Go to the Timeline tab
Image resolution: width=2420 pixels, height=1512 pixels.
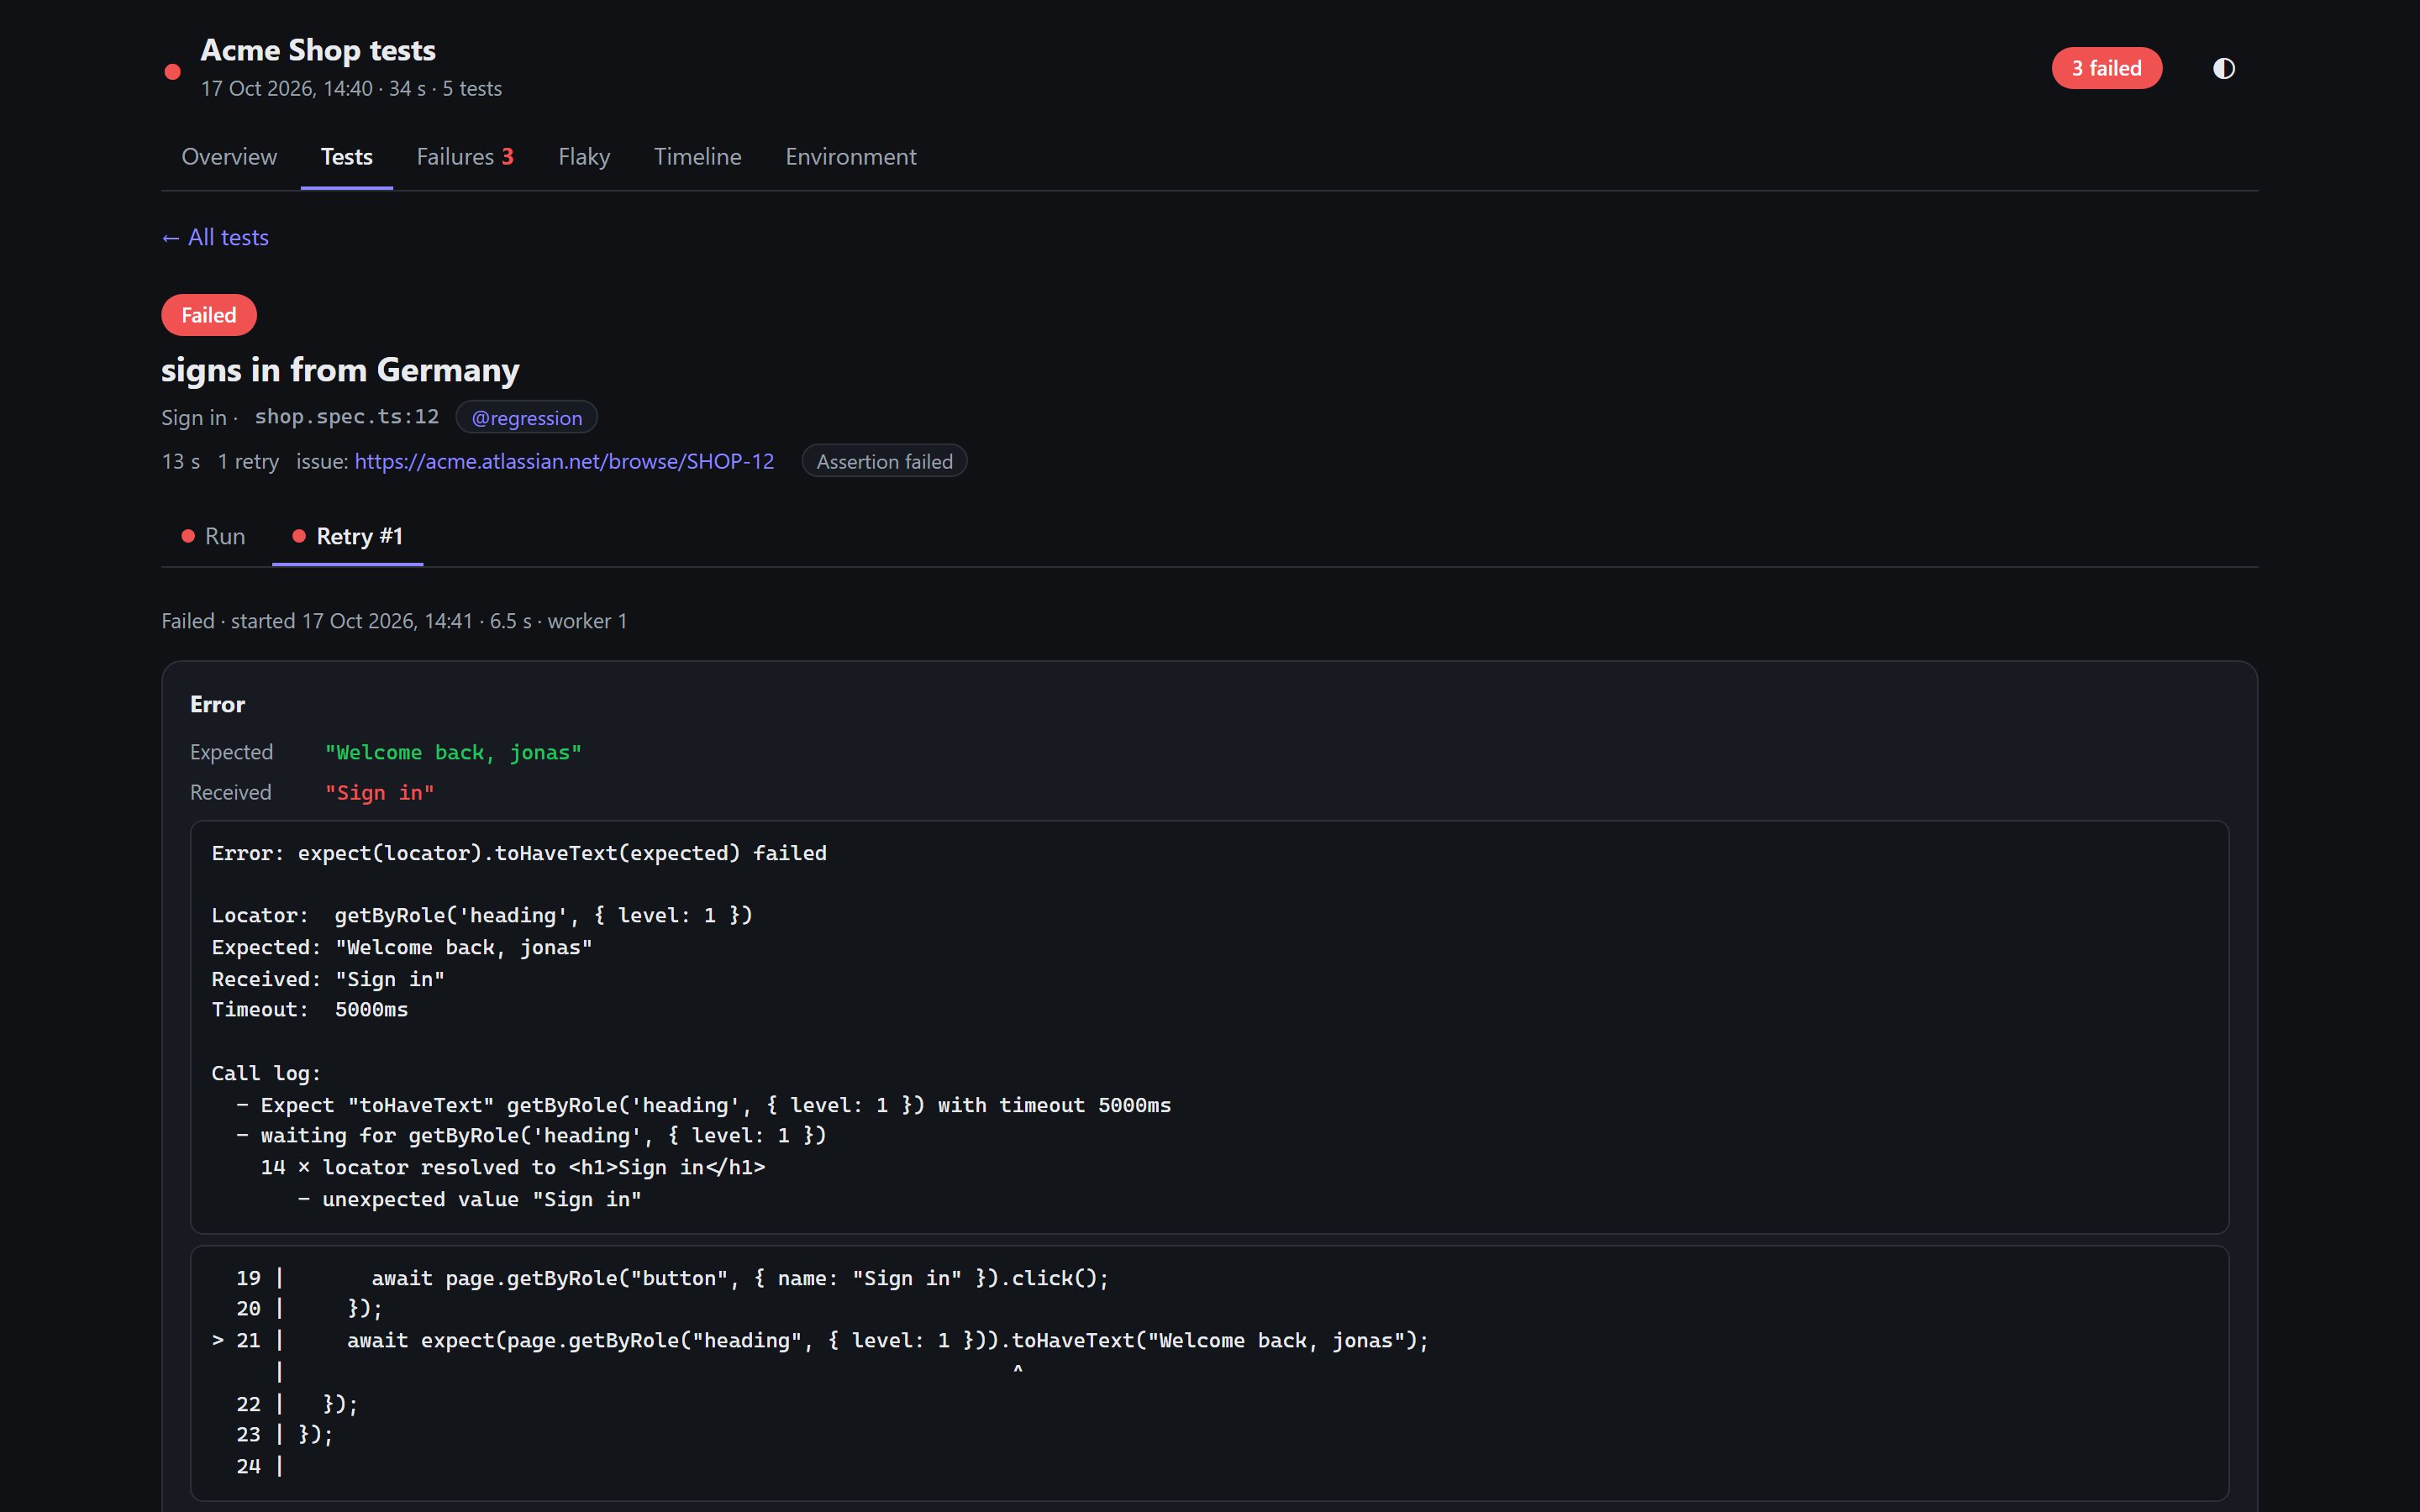point(697,157)
